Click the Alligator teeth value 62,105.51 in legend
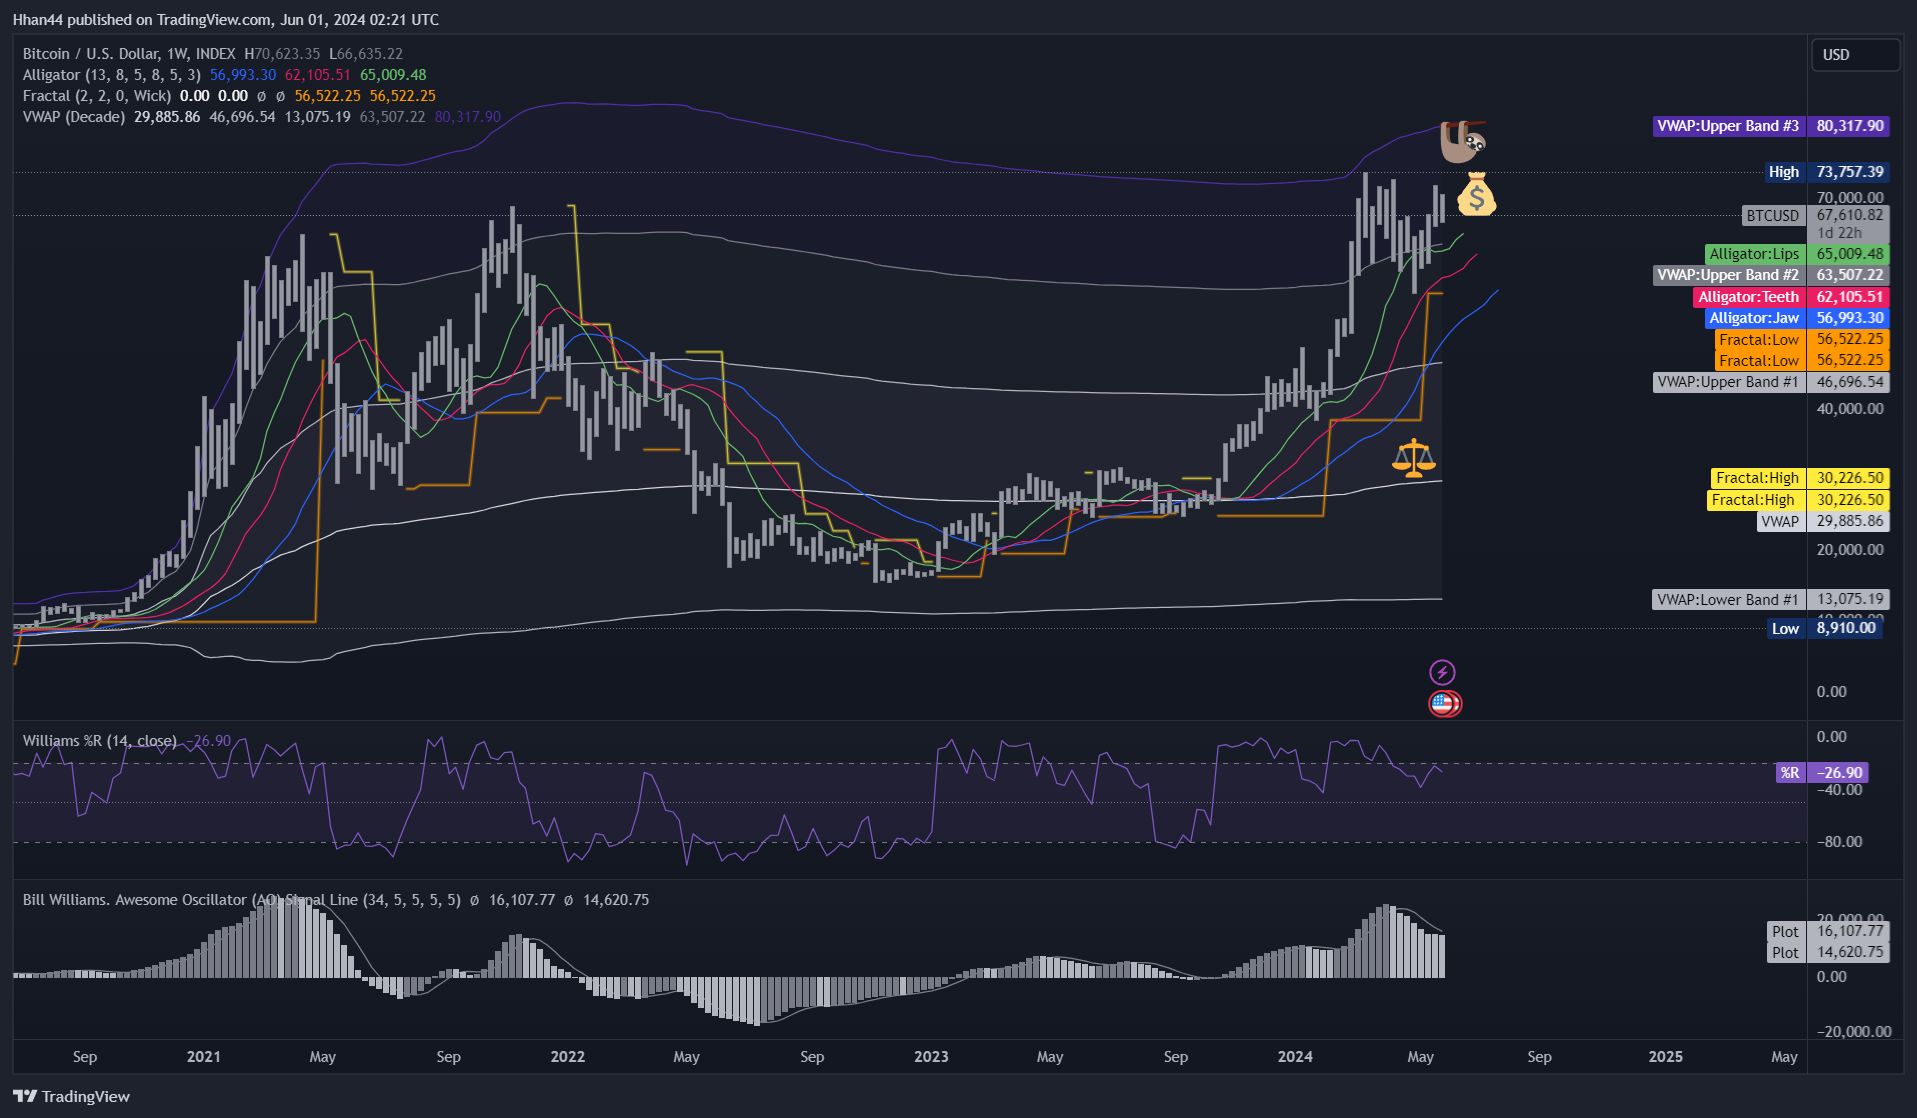The width and height of the screenshot is (1917, 1118). pyautogui.click(x=318, y=75)
